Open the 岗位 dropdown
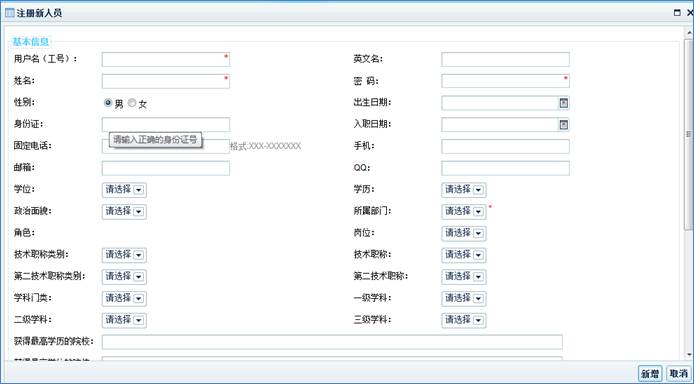The width and height of the screenshot is (694, 384). (463, 233)
